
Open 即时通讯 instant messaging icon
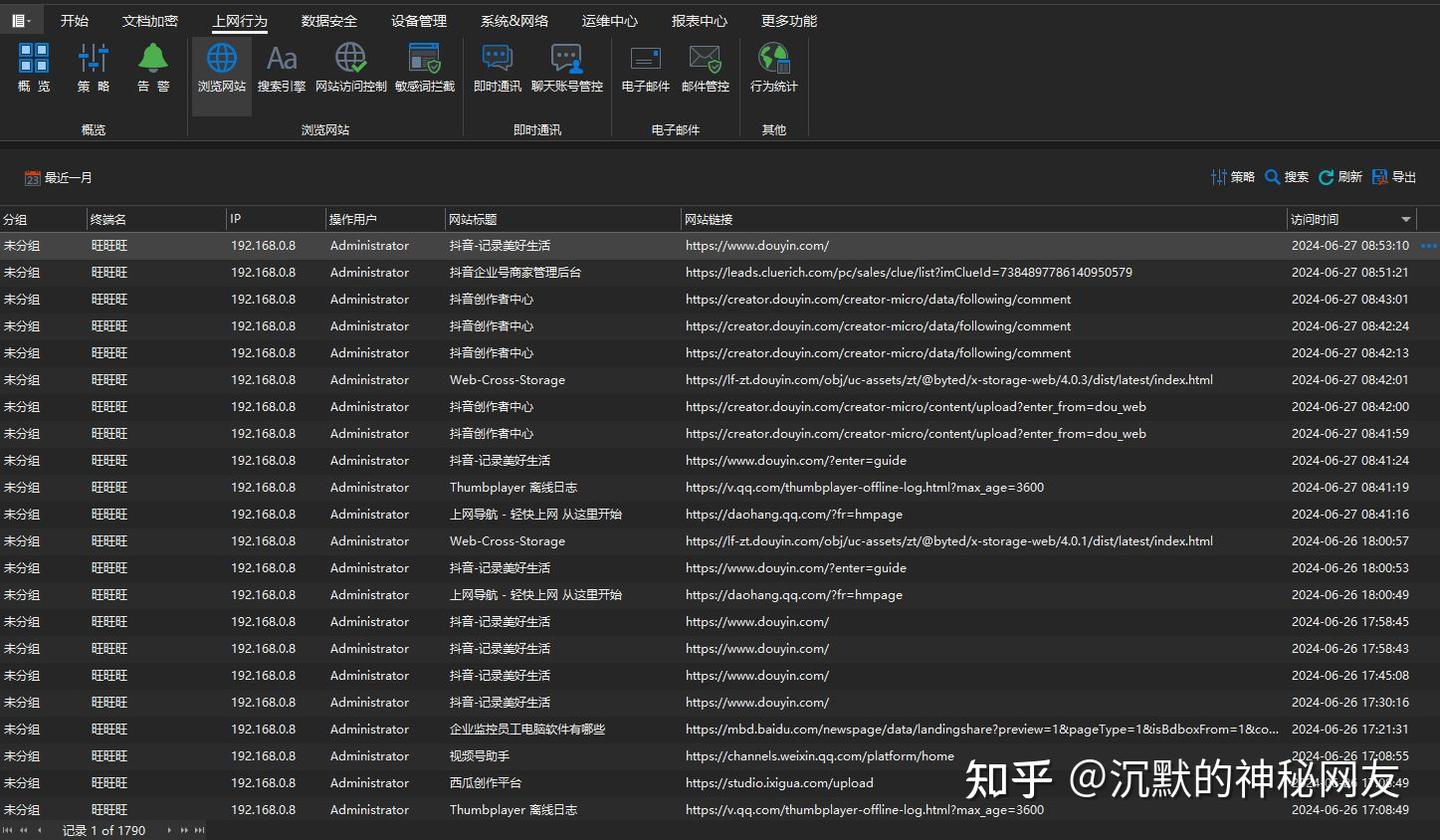[497, 68]
